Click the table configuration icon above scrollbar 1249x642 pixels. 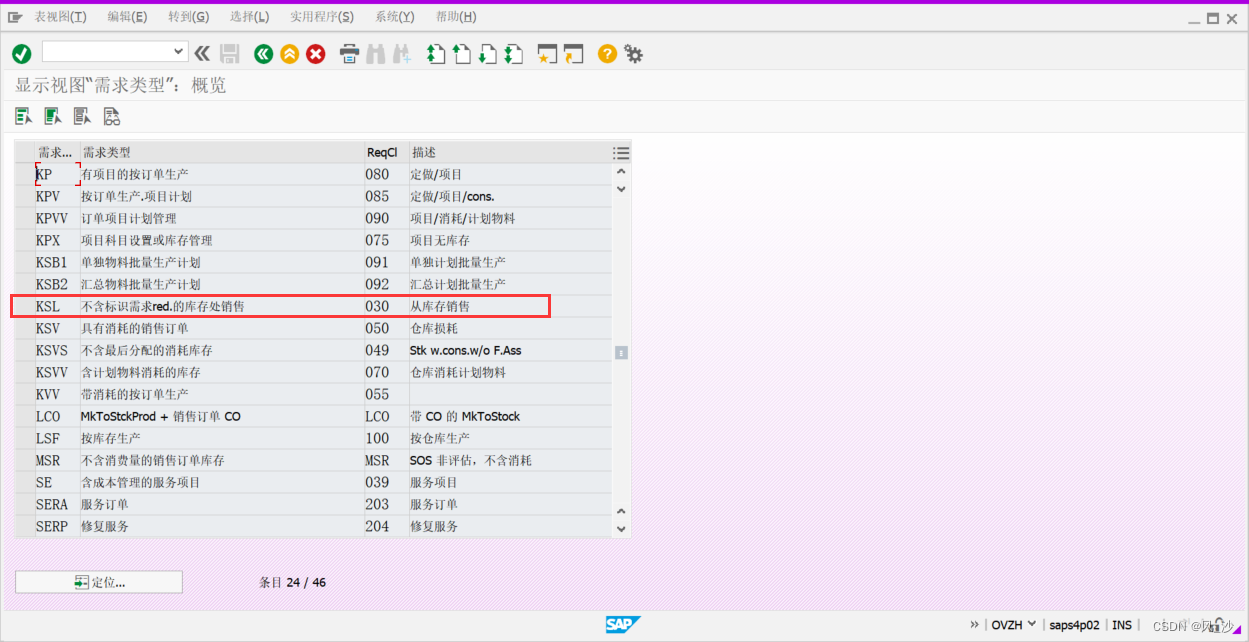click(621, 152)
